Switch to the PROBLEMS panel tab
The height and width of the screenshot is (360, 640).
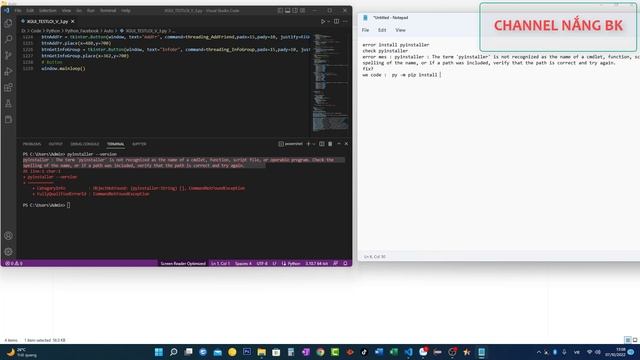[x=32, y=144]
